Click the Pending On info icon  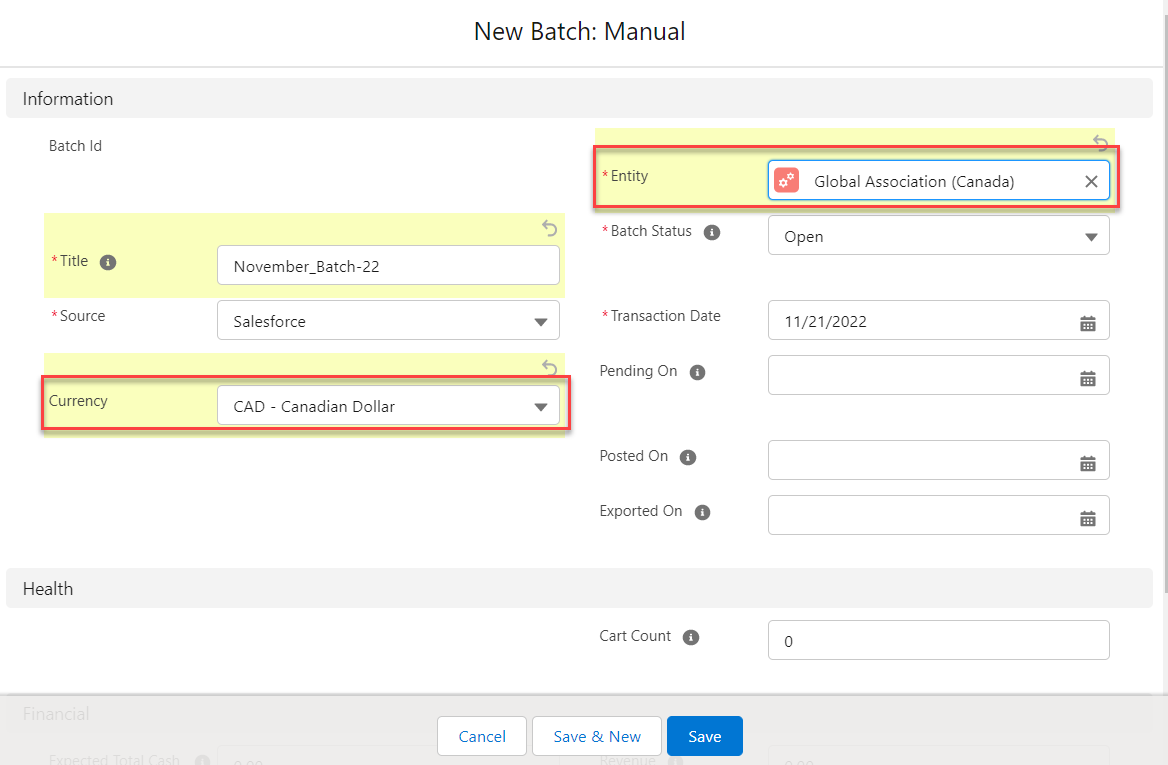[698, 372]
